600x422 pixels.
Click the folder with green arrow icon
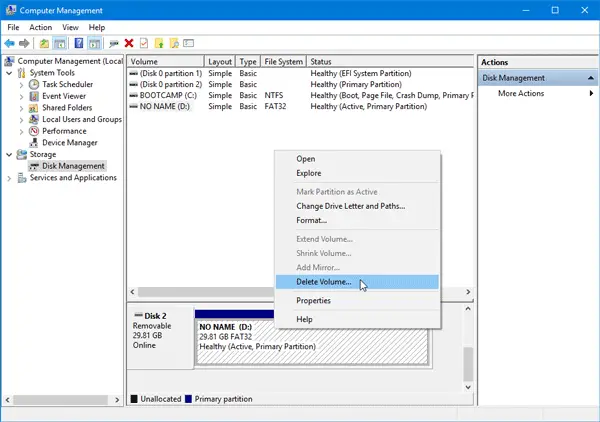(159, 43)
